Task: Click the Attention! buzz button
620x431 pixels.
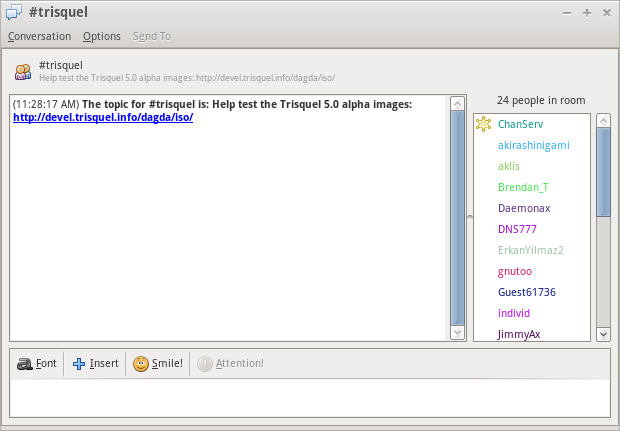Action: tap(231, 363)
